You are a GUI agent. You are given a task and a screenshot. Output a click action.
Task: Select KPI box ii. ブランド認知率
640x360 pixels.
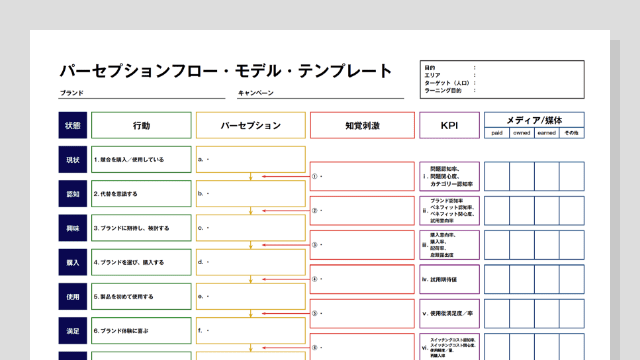pyautogui.click(x=449, y=211)
